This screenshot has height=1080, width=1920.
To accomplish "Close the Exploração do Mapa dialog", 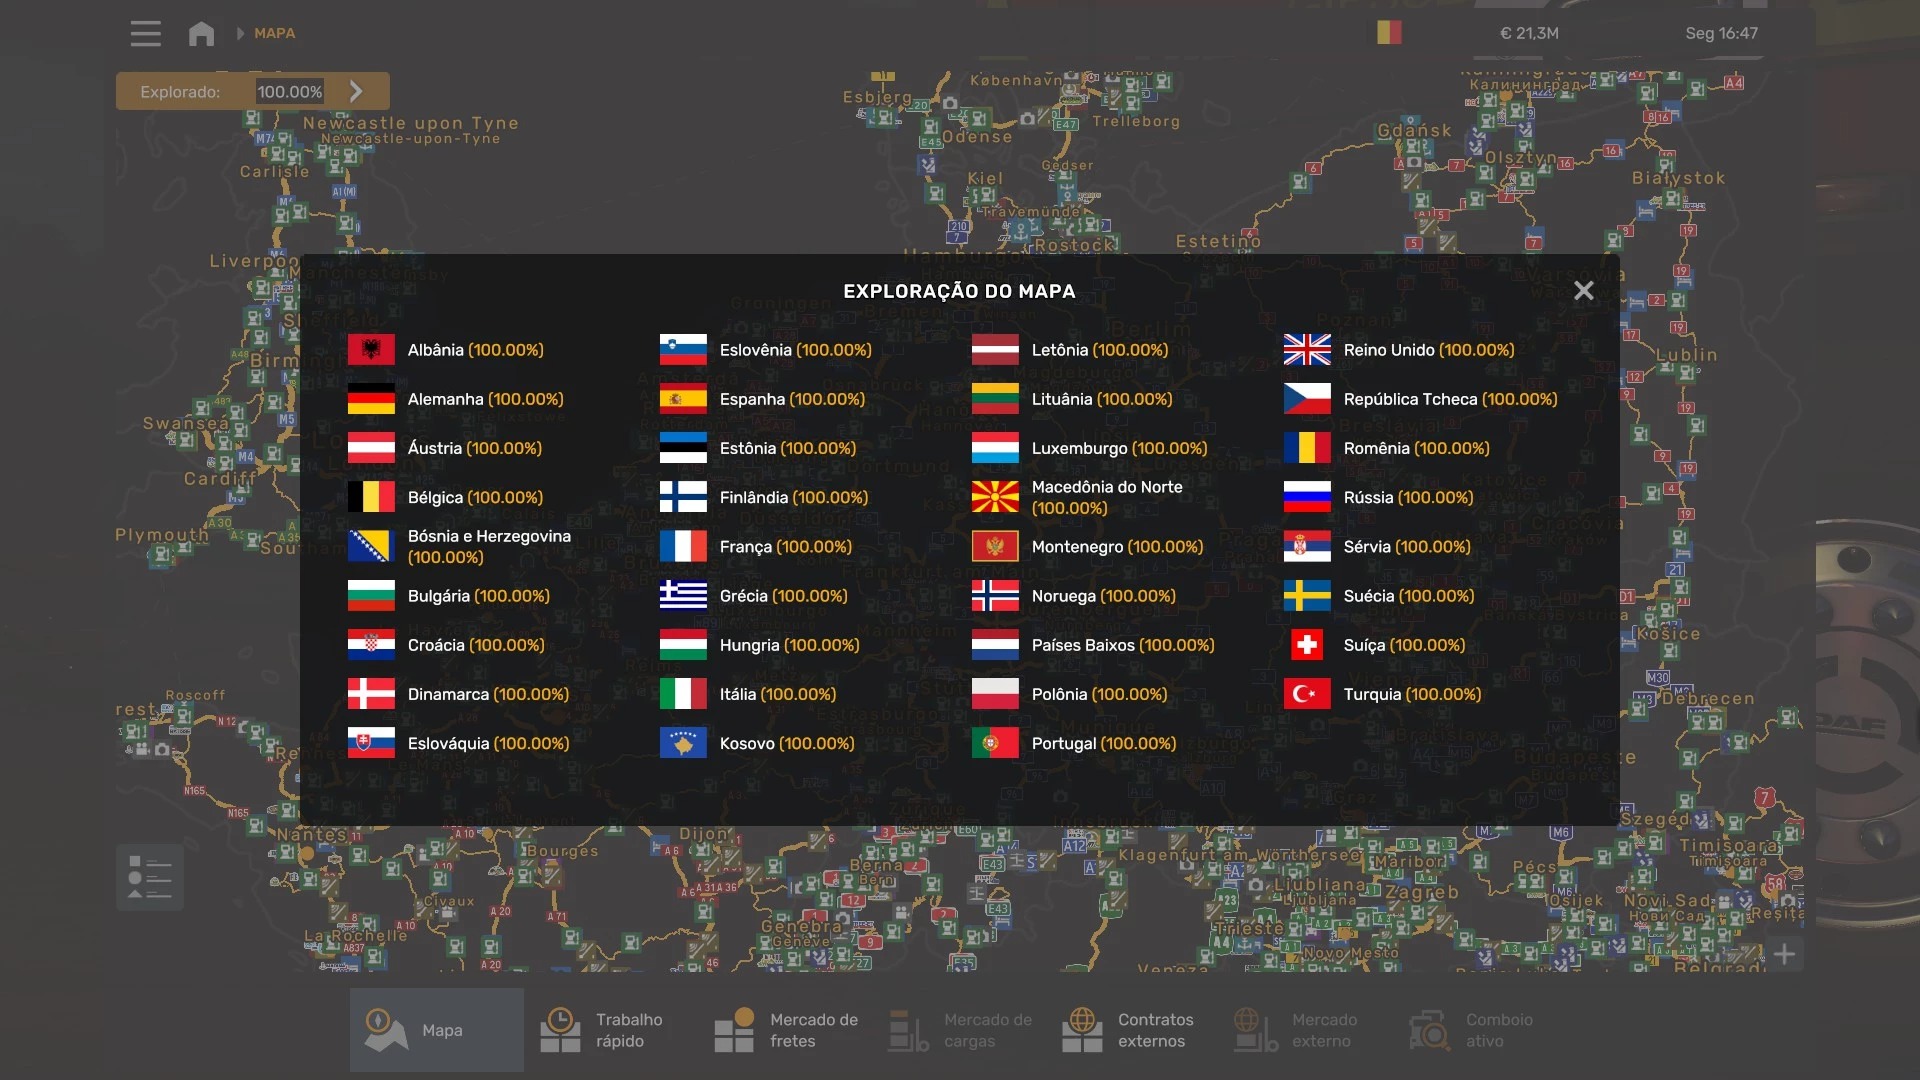I will tap(1583, 291).
